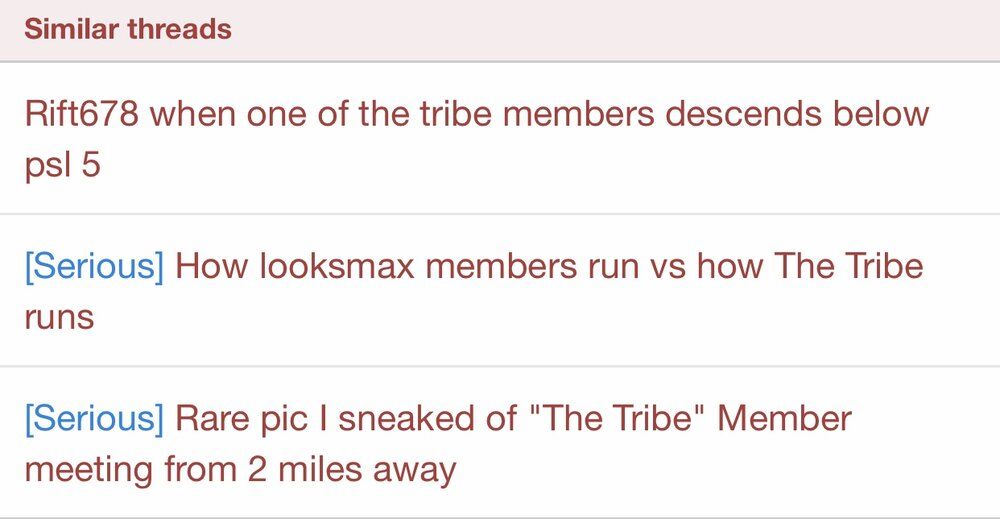Viewport: 1000px width, 519px height.
Task: Filter by the Serious prefix on Rare pic thread
Action: pyautogui.click(x=94, y=418)
